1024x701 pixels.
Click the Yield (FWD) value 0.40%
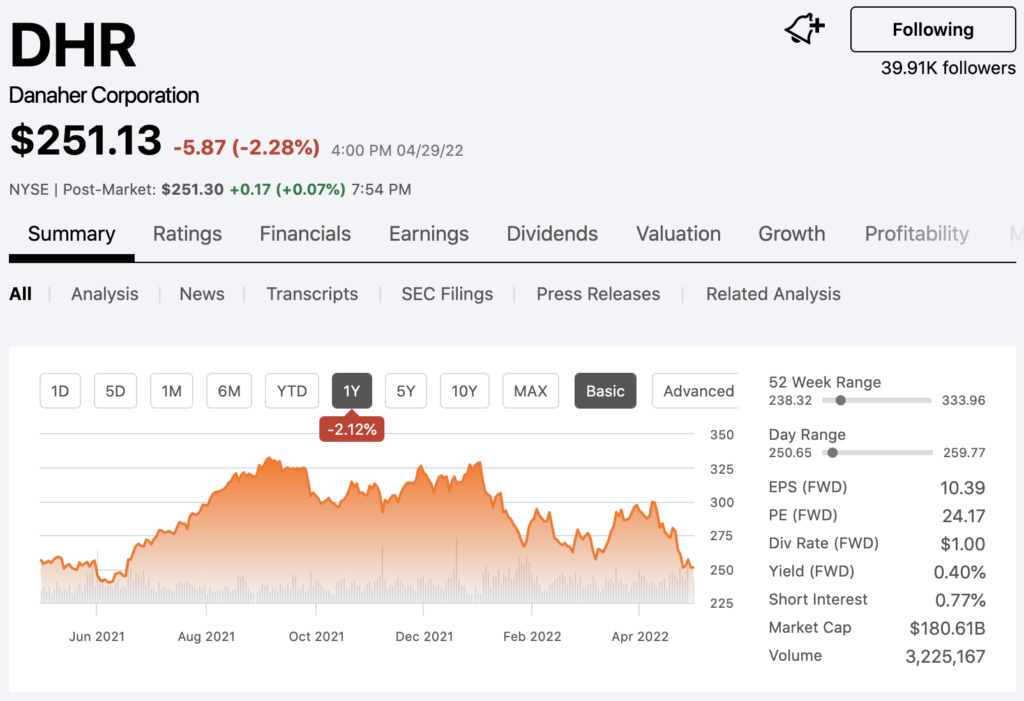959,572
